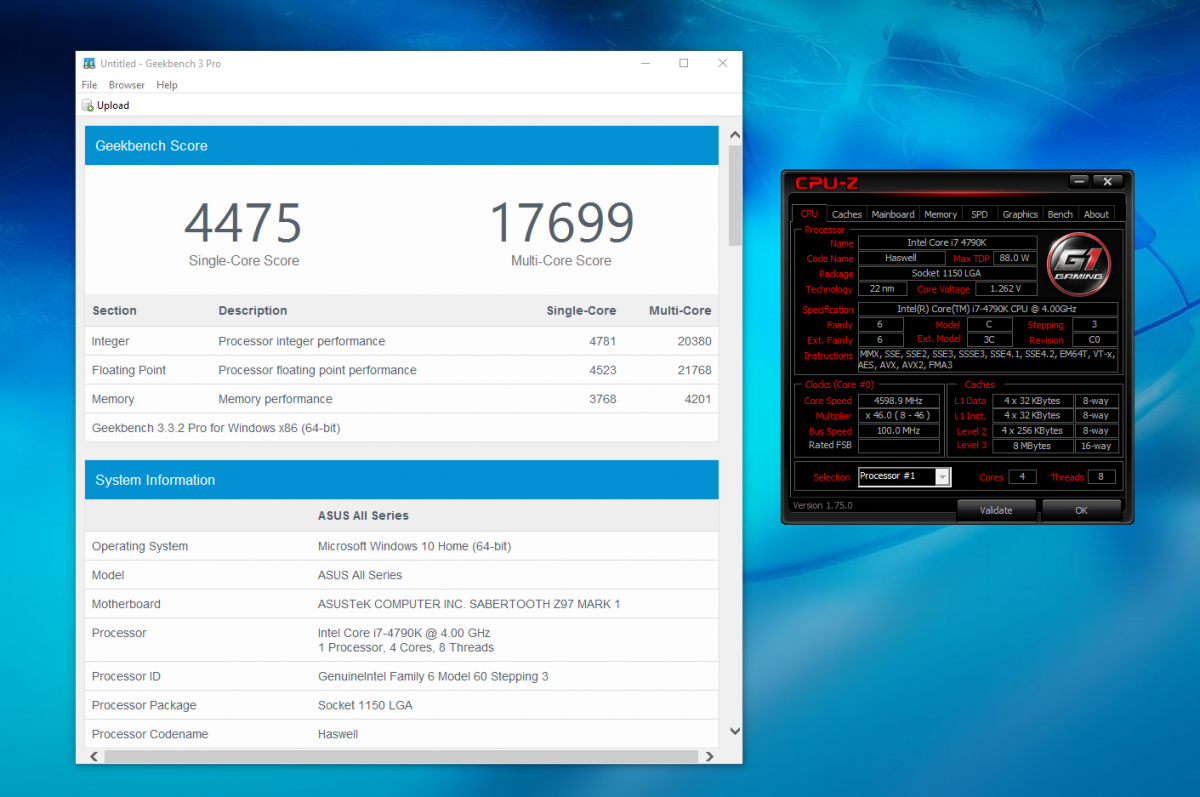Click the CPU-Z Specification field
This screenshot has height=797, width=1200.
(x=987, y=309)
